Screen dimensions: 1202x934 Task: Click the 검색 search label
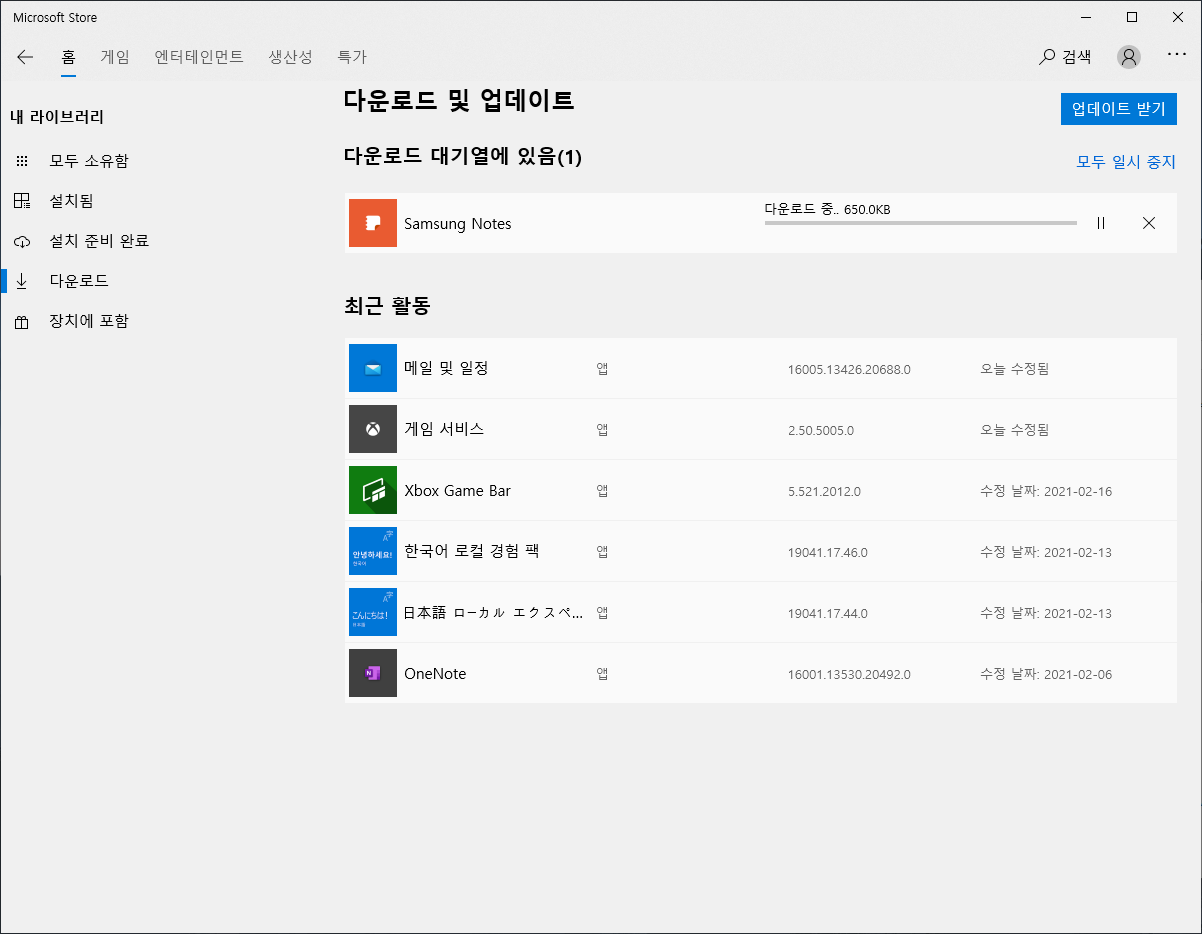1077,57
